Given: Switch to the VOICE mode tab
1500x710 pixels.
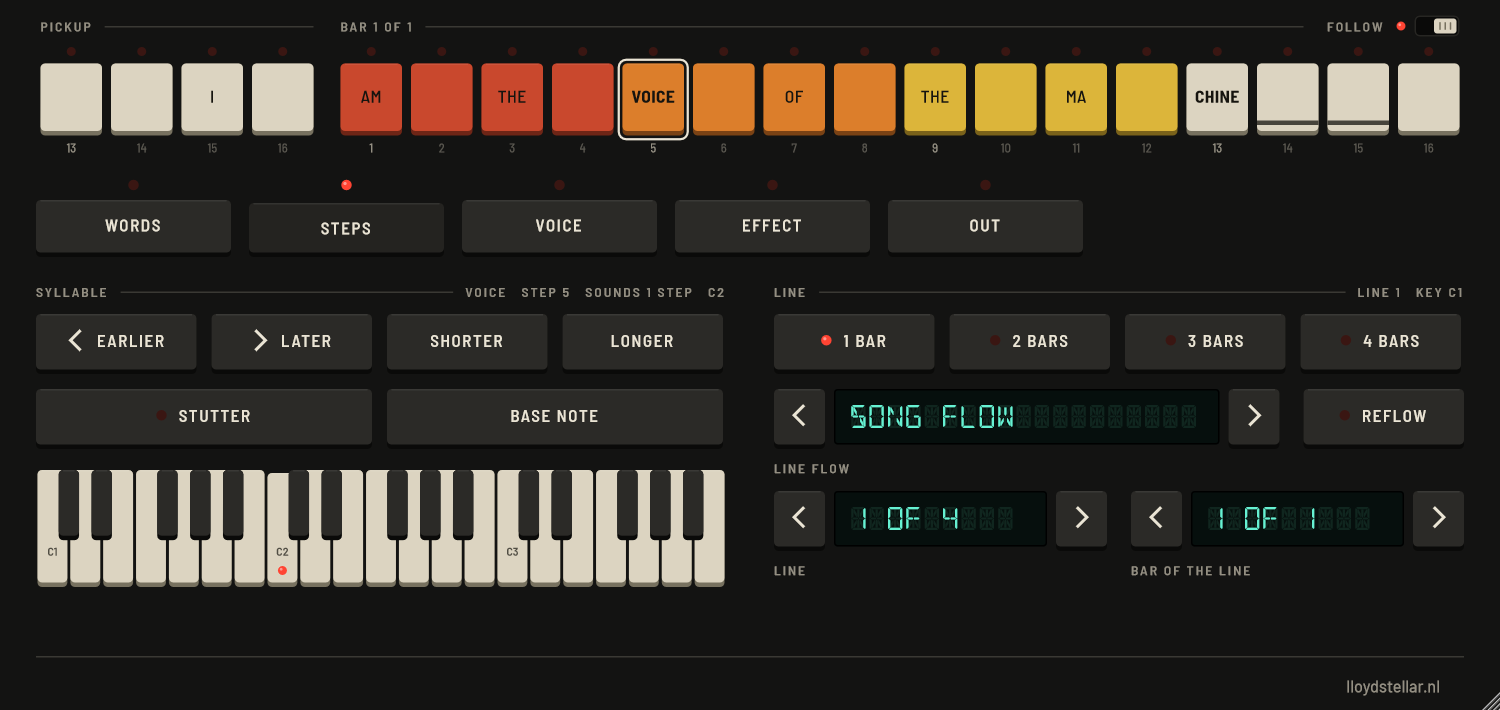Looking at the screenshot, I should (559, 226).
